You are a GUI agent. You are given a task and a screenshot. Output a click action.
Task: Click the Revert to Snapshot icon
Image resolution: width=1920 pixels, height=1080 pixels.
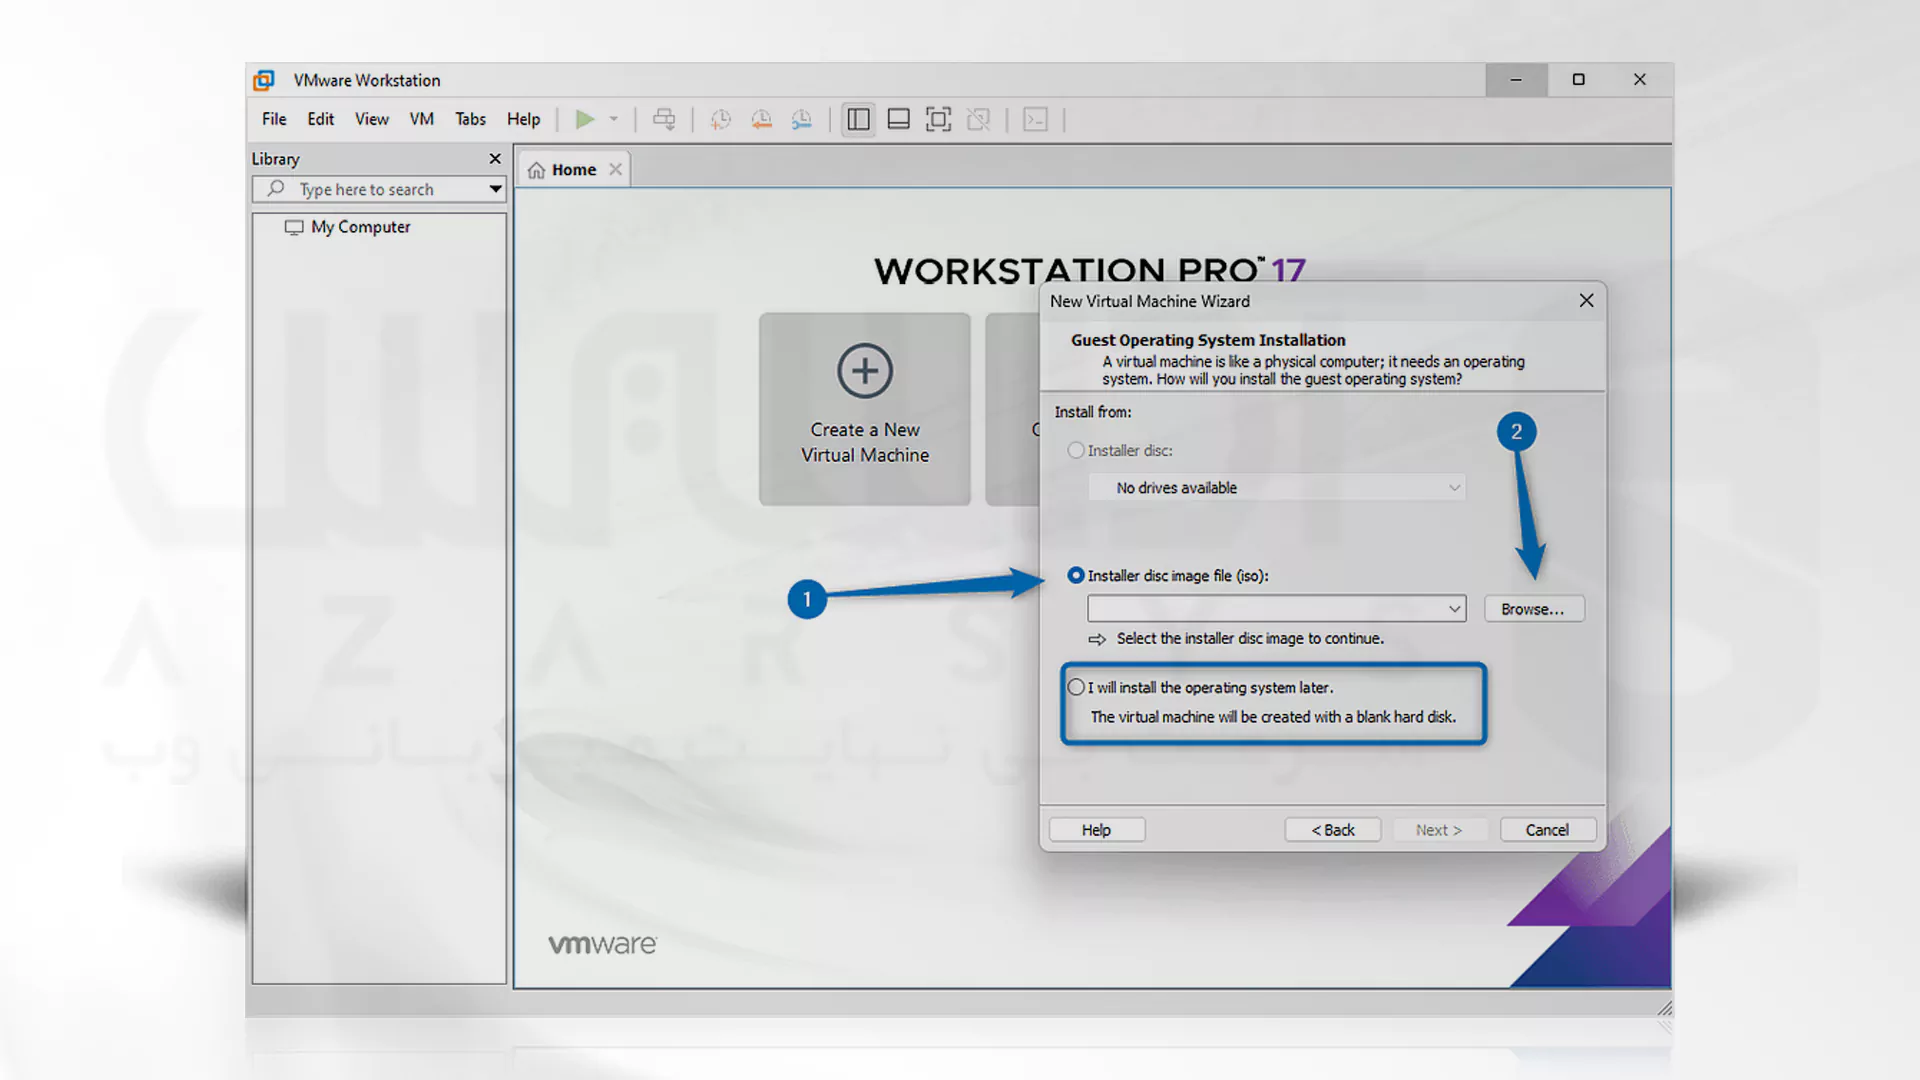coord(761,120)
